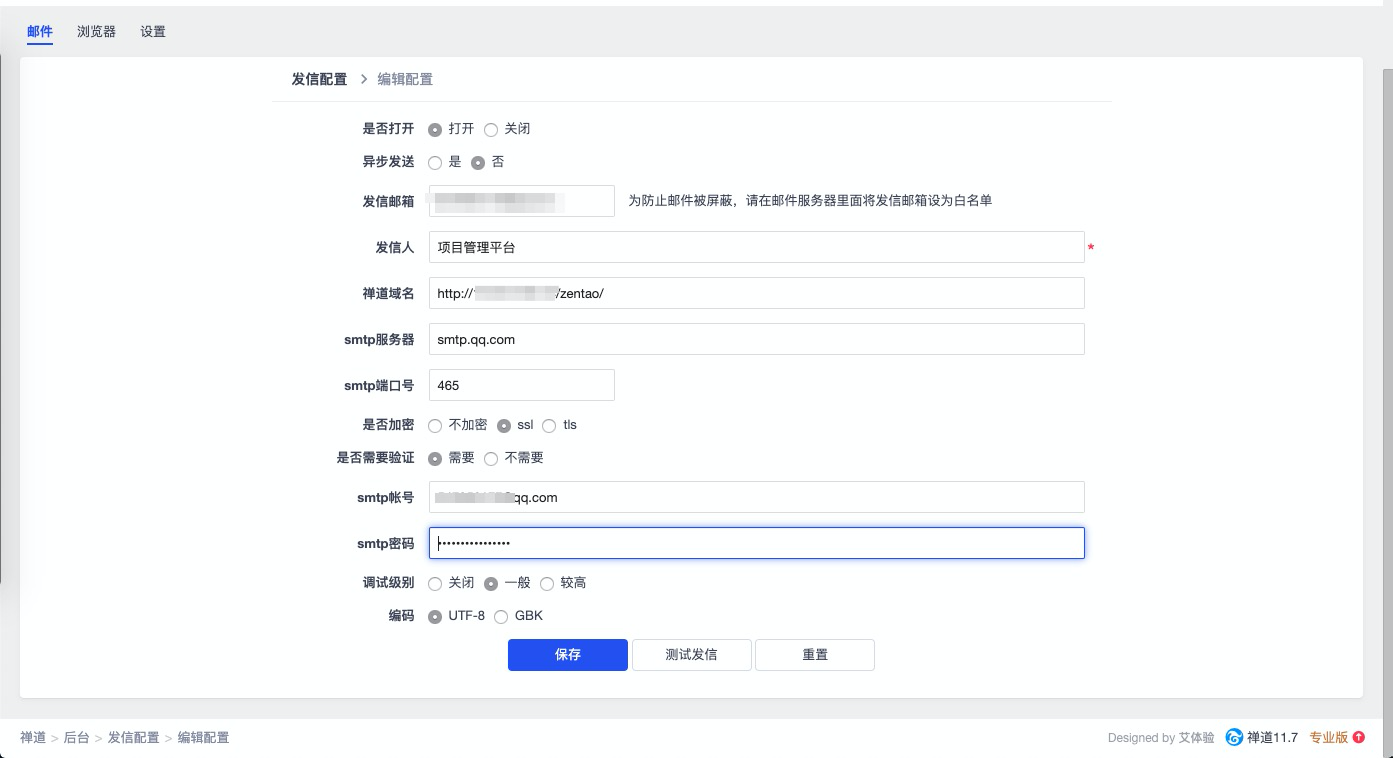
Task: Click the 专业版 link in footer
Action: tap(1328, 738)
